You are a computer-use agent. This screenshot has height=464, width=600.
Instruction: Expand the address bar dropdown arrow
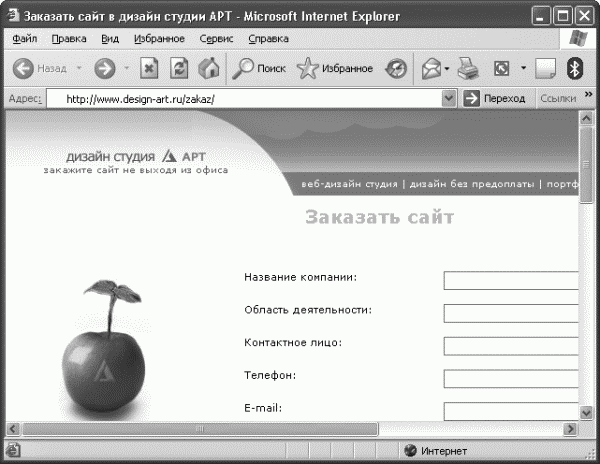click(449, 98)
